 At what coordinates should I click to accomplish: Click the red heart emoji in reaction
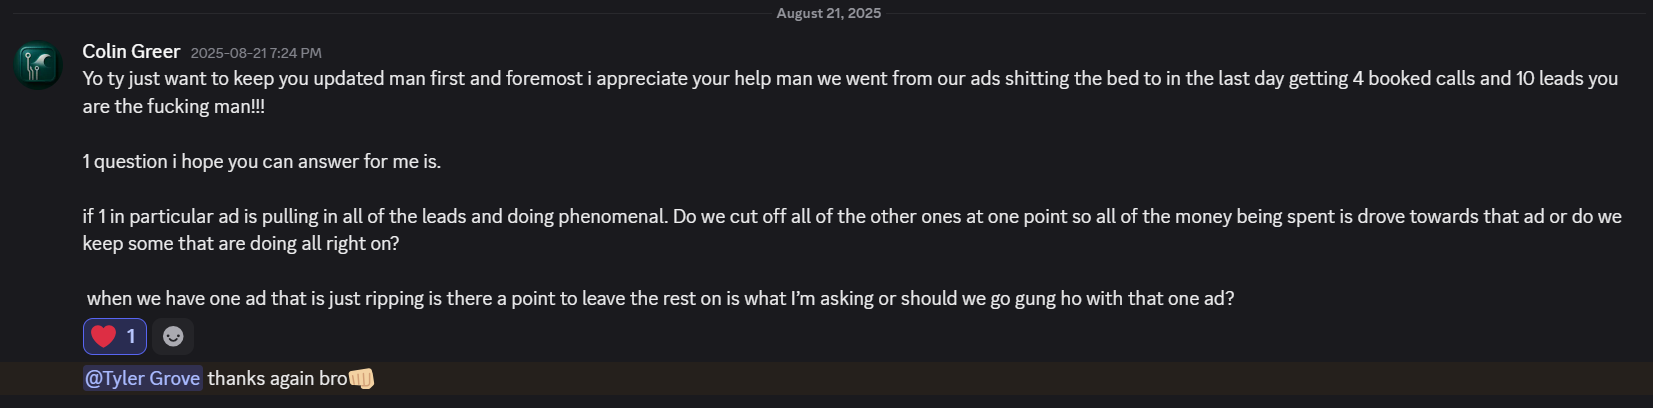coord(104,336)
